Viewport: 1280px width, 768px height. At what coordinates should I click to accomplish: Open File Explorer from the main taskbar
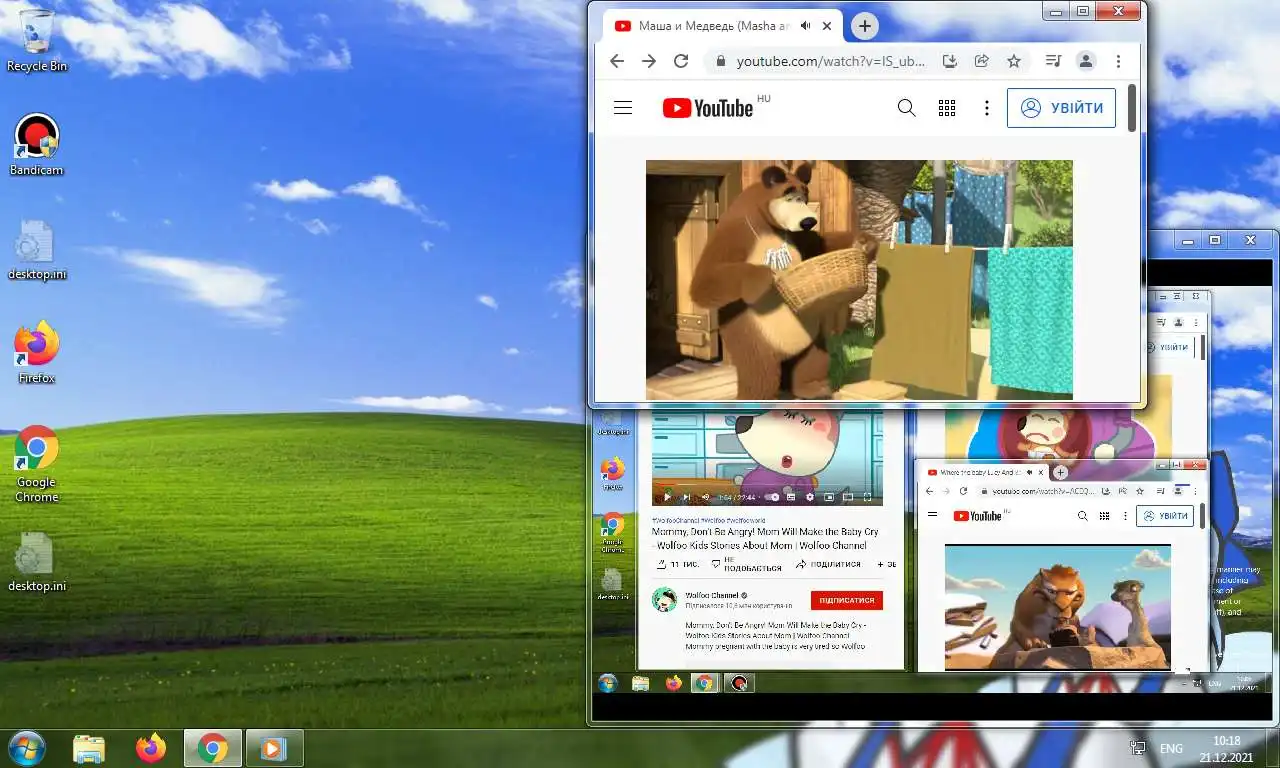click(x=89, y=748)
